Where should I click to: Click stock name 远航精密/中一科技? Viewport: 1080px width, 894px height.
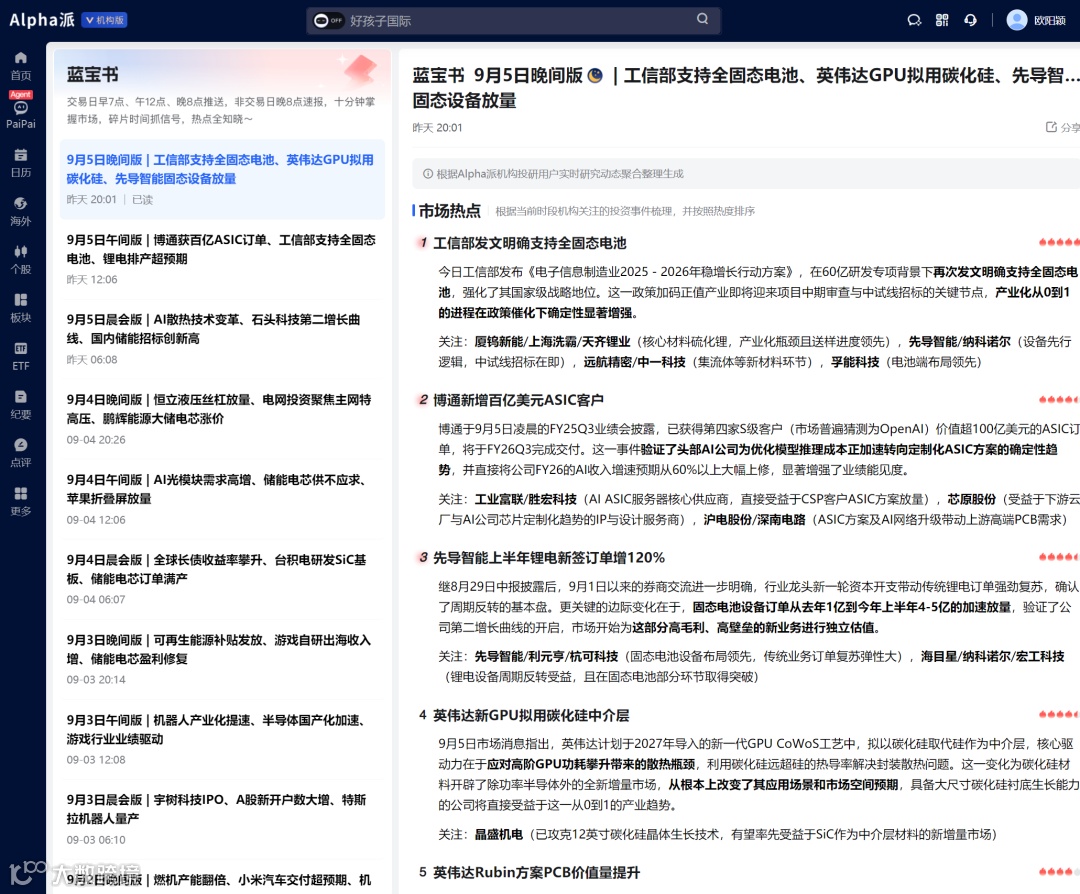click(x=634, y=362)
